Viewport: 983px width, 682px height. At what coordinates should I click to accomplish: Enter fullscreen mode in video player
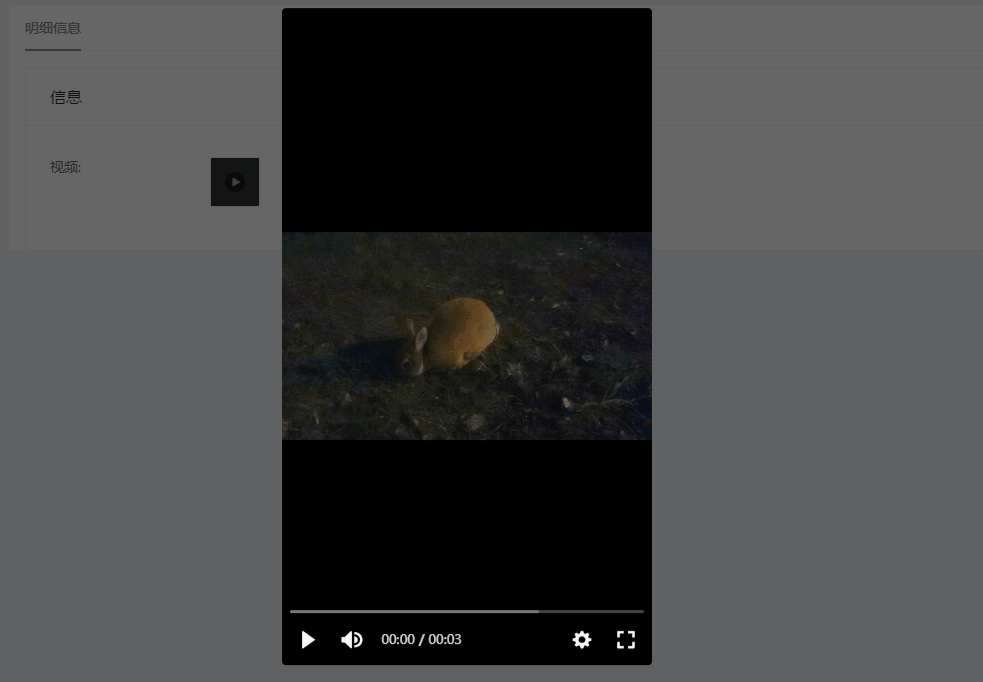pos(626,639)
